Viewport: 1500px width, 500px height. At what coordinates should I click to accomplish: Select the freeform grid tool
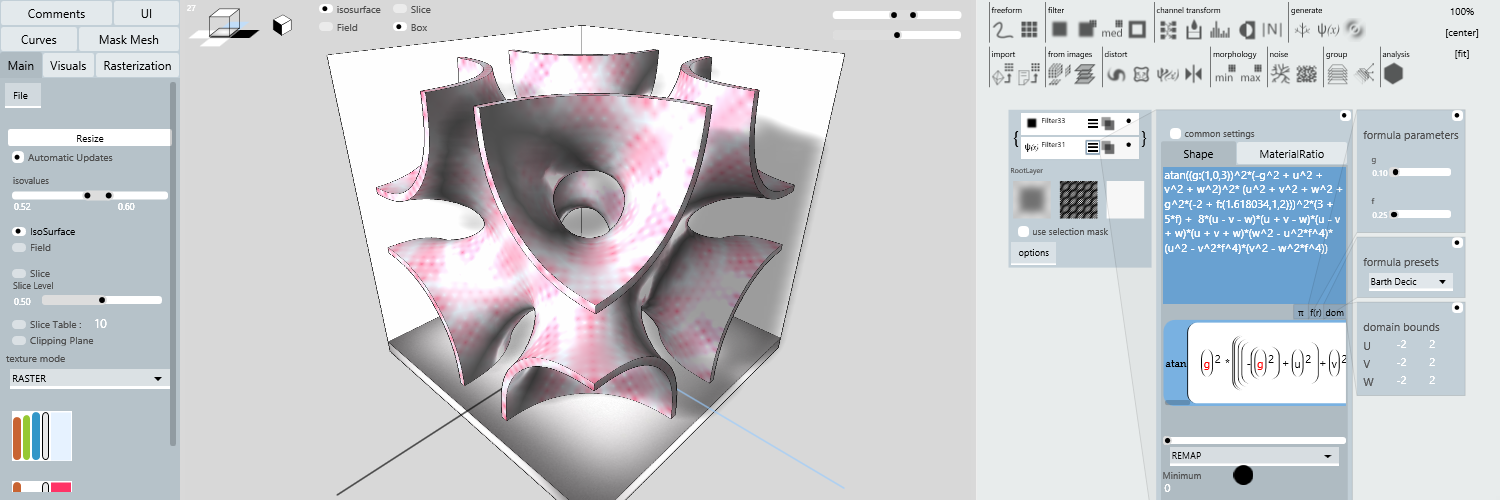point(1029,30)
